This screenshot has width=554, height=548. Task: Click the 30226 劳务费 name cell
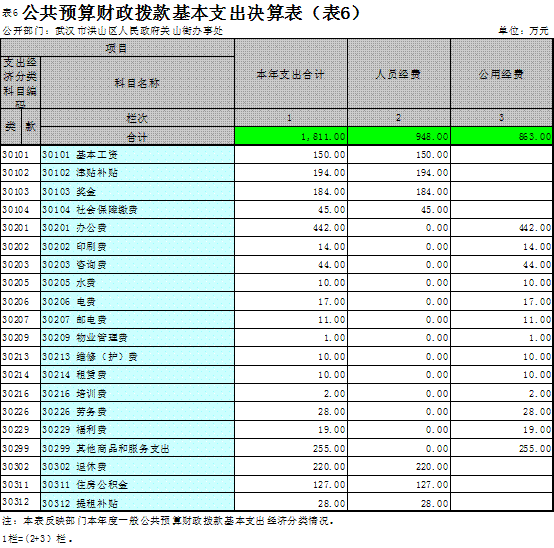click(x=137, y=411)
